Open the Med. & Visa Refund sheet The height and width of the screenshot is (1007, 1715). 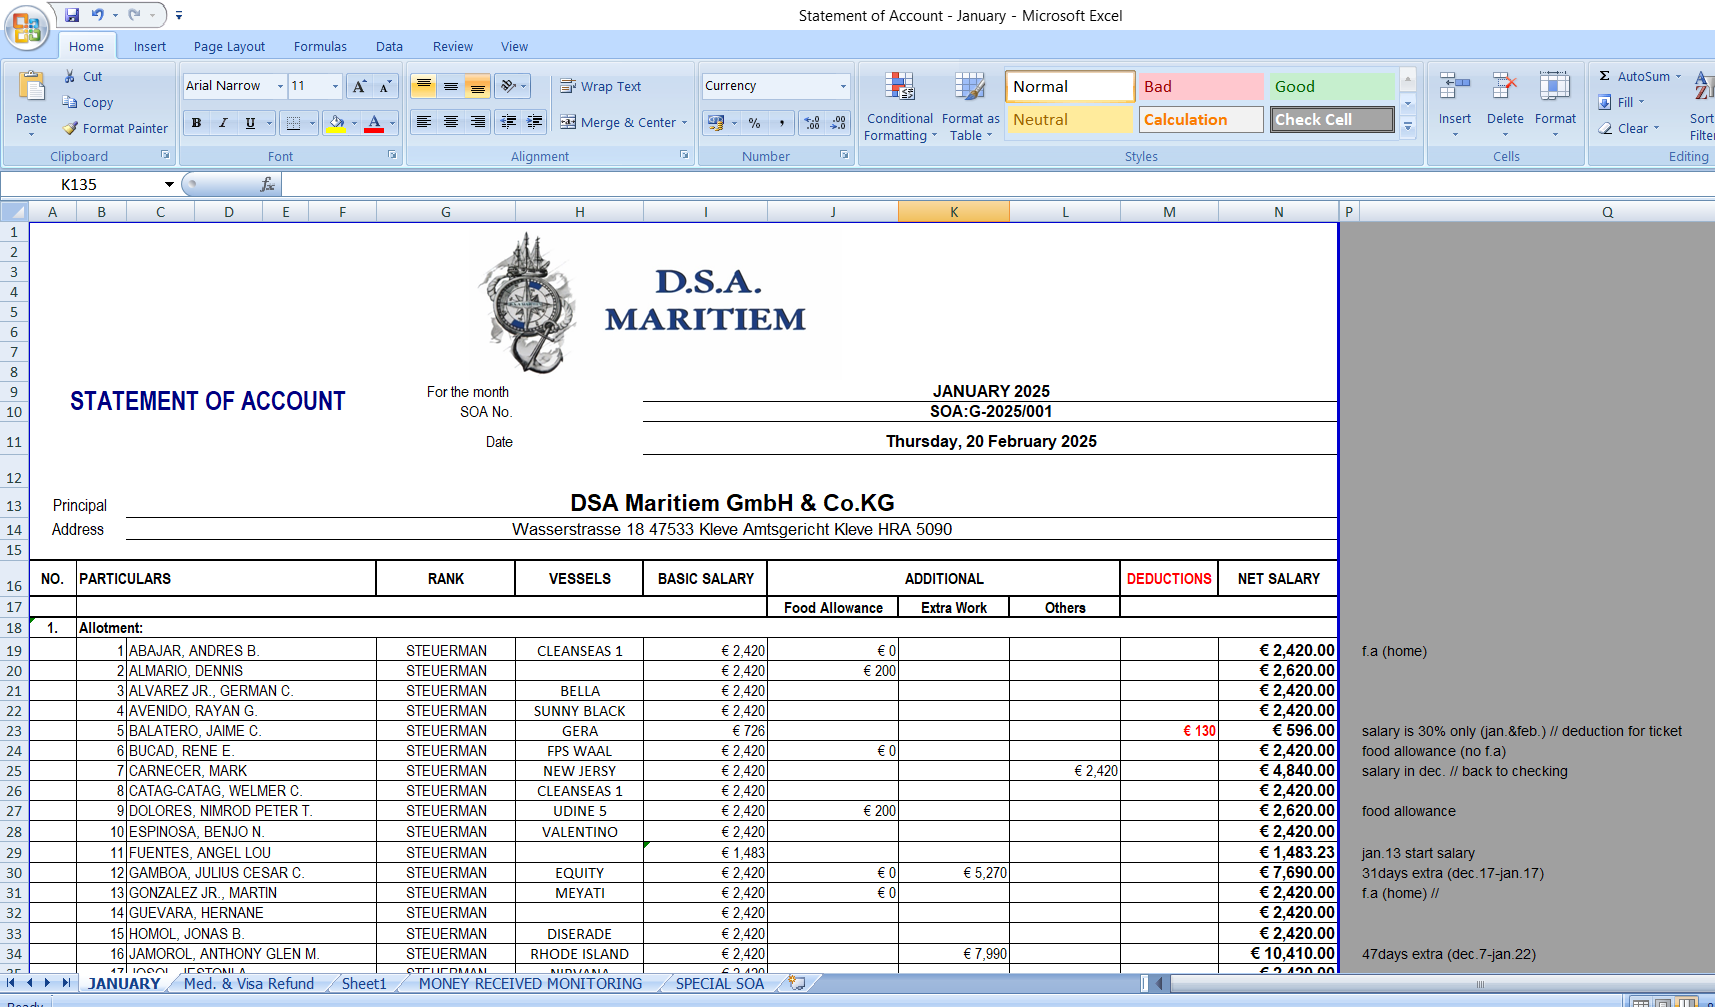tap(249, 983)
